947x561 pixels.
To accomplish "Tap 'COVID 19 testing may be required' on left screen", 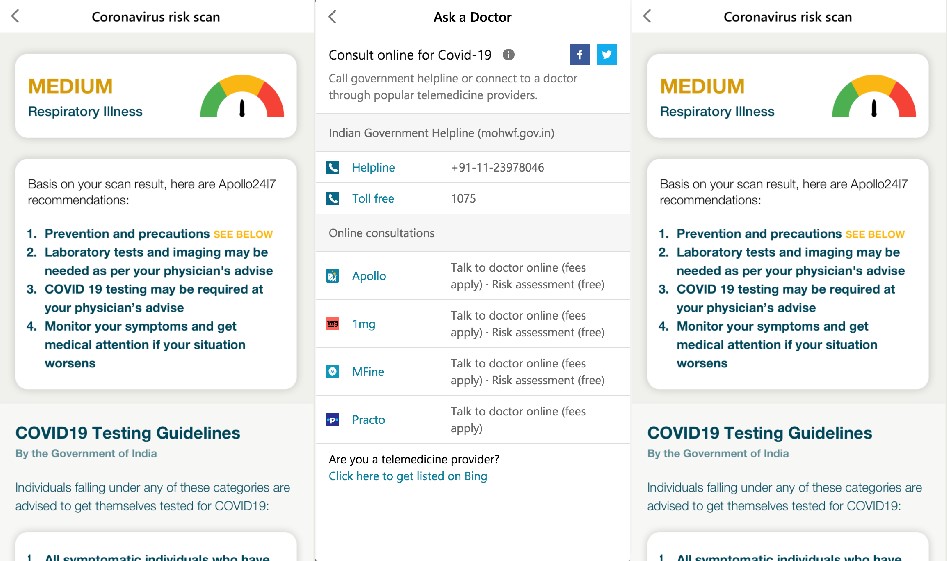I will [153, 298].
